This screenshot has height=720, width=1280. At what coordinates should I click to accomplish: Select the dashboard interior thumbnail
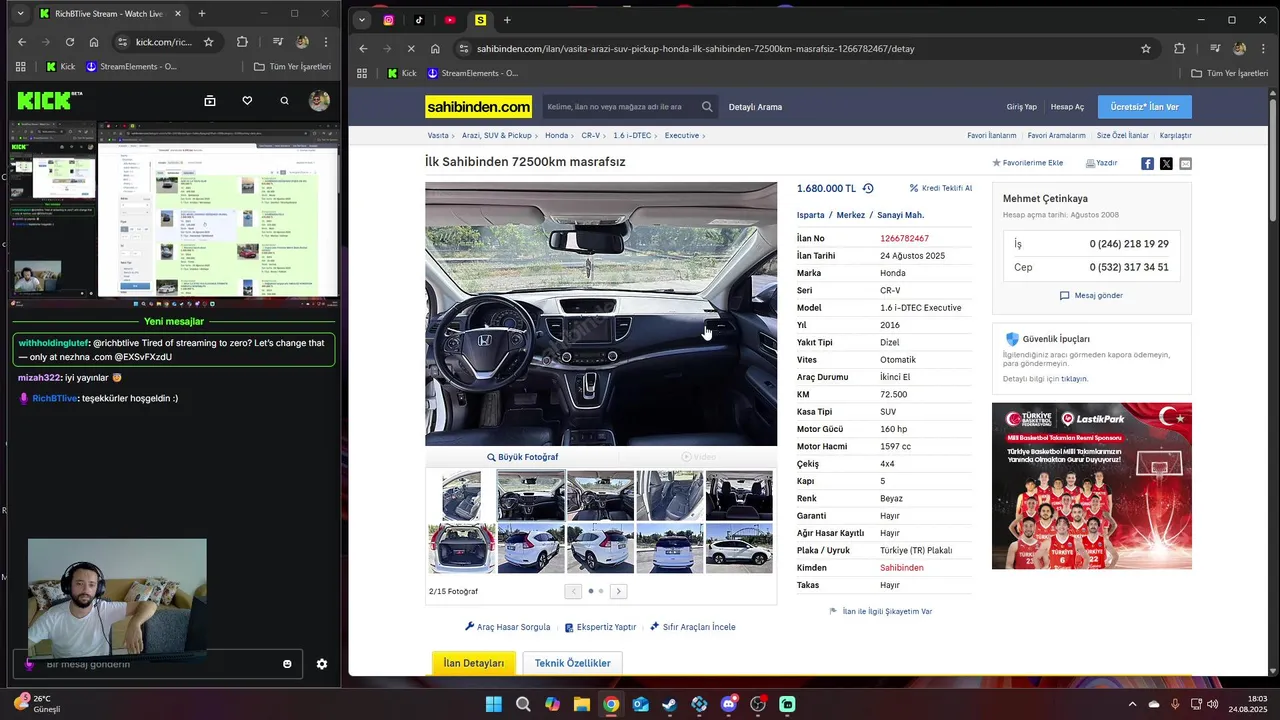[531, 496]
